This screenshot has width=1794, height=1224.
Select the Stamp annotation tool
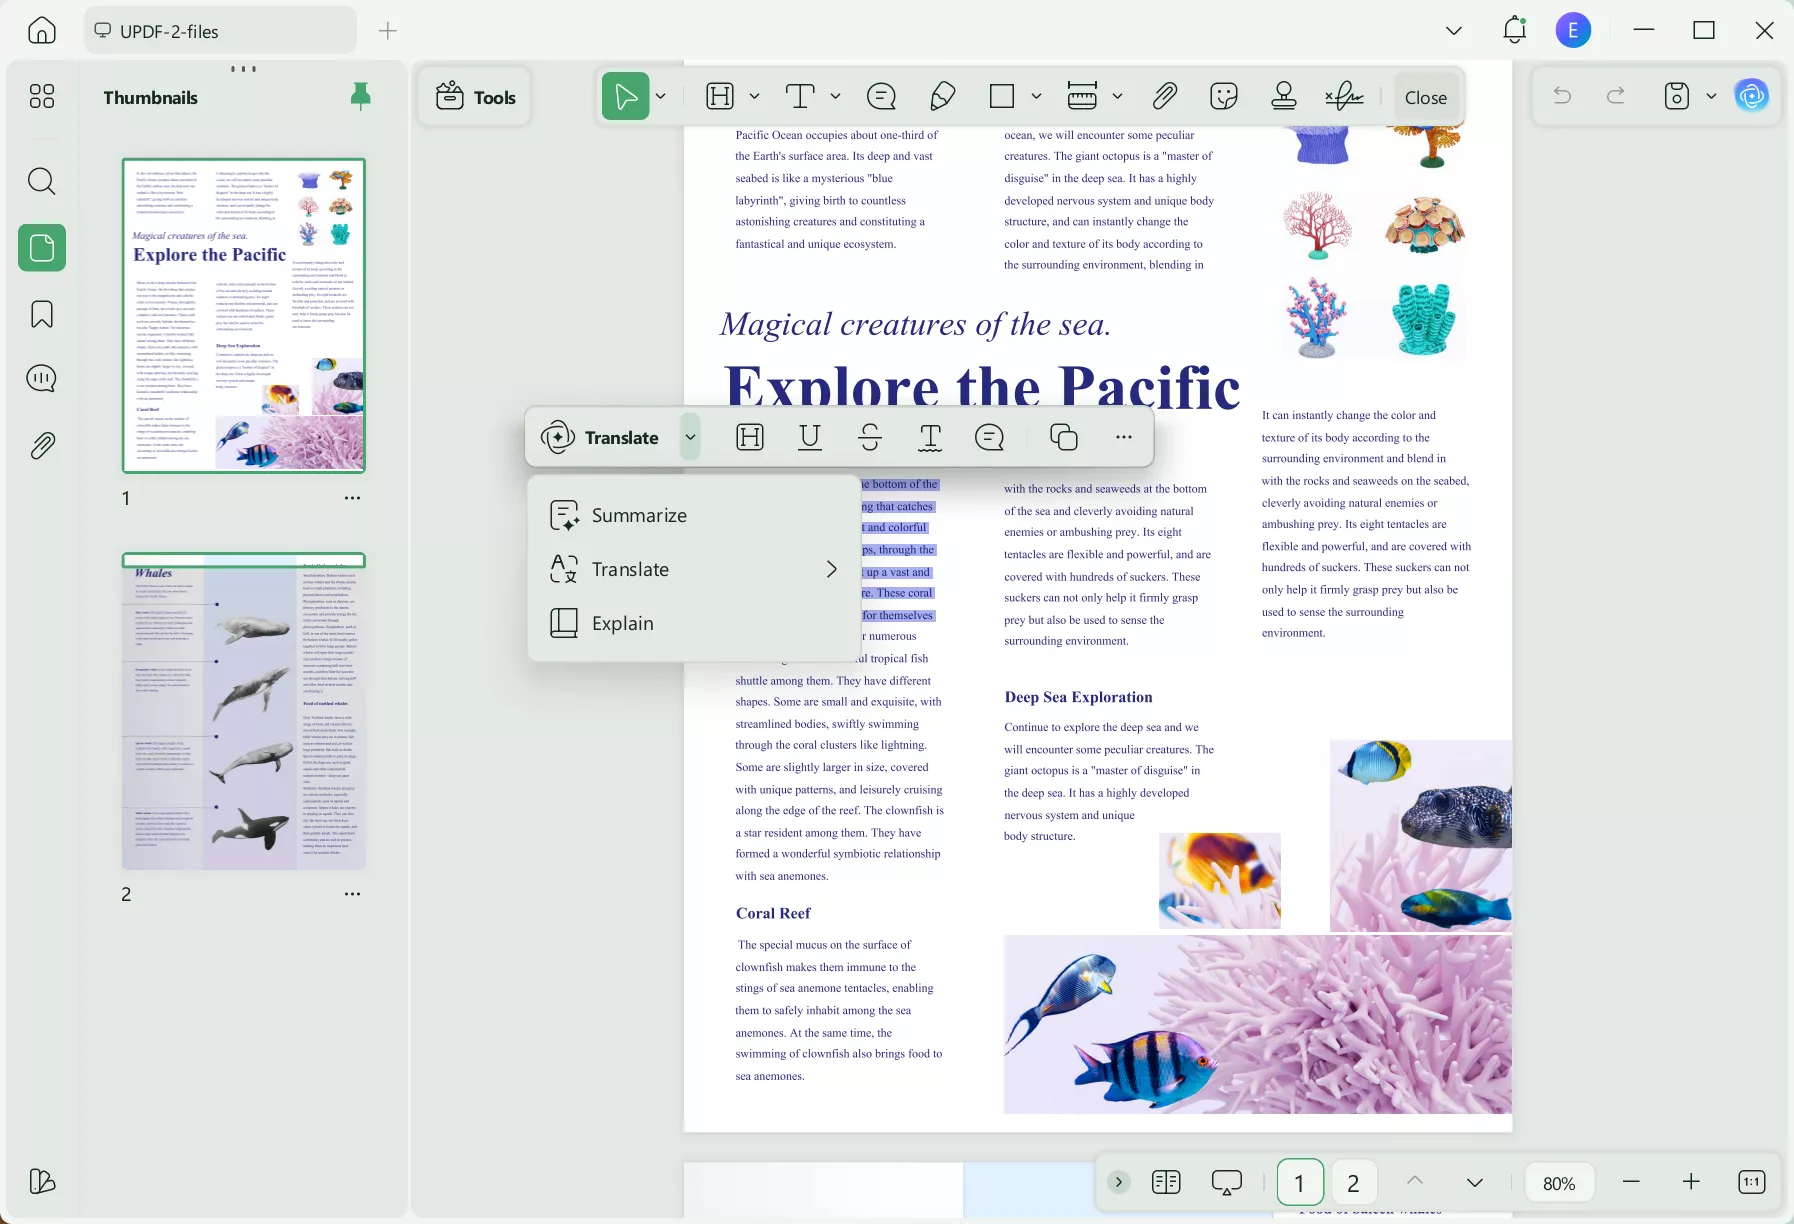click(x=1283, y=96)
